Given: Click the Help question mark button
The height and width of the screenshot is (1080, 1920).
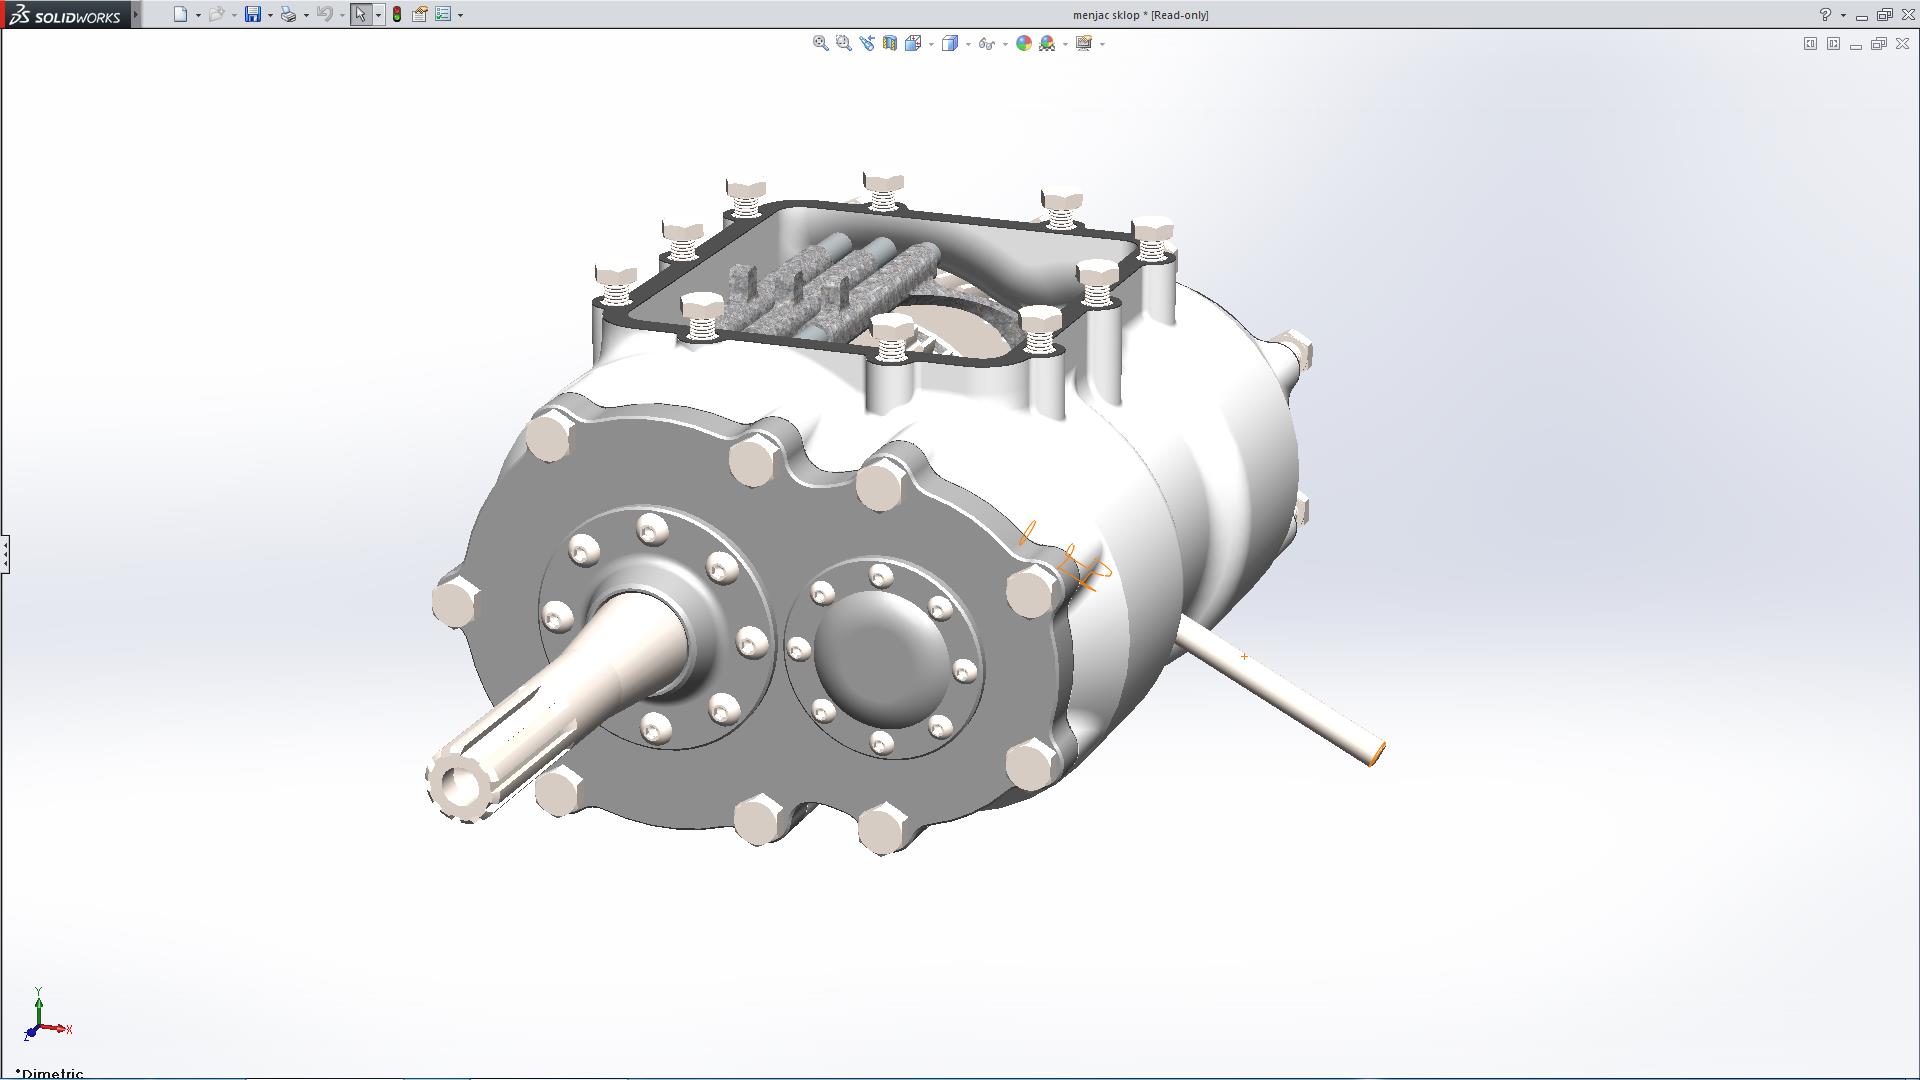Looking at the screenshot, I should coord(1825,15).
